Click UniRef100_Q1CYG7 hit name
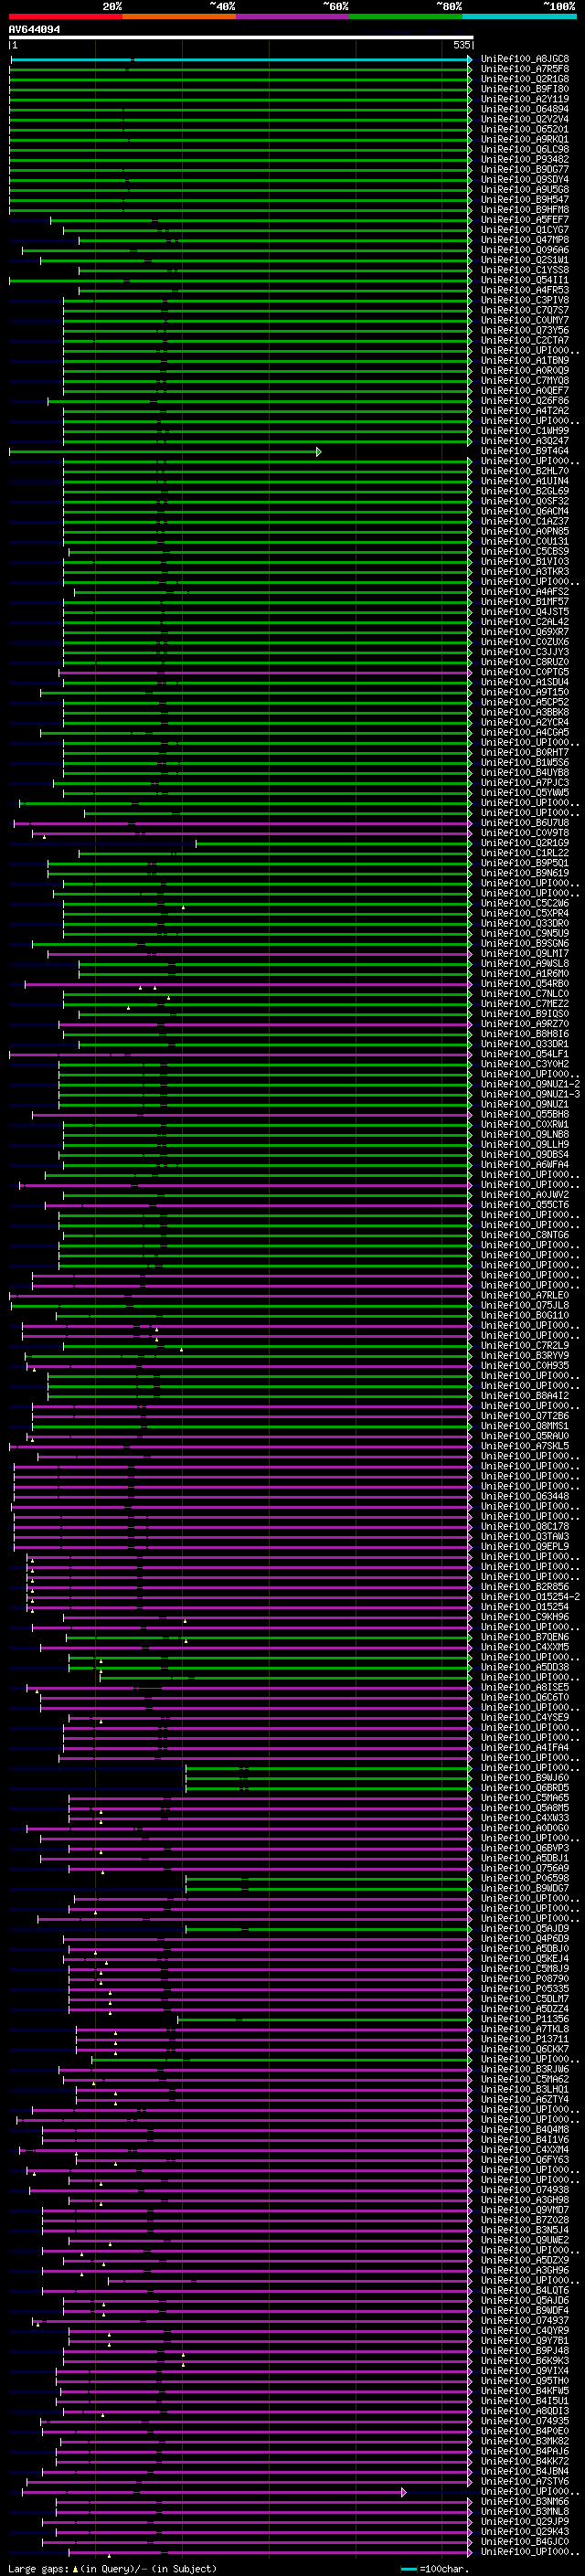Viewport: 585px width, 2576px height. [525, 230]
